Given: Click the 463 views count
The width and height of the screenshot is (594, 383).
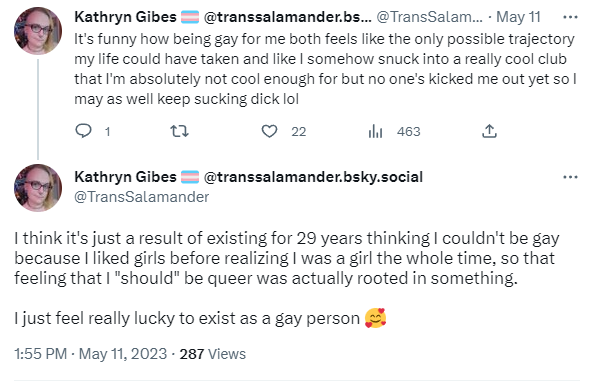Looking at the screenshot, I should tap(409, 131).
